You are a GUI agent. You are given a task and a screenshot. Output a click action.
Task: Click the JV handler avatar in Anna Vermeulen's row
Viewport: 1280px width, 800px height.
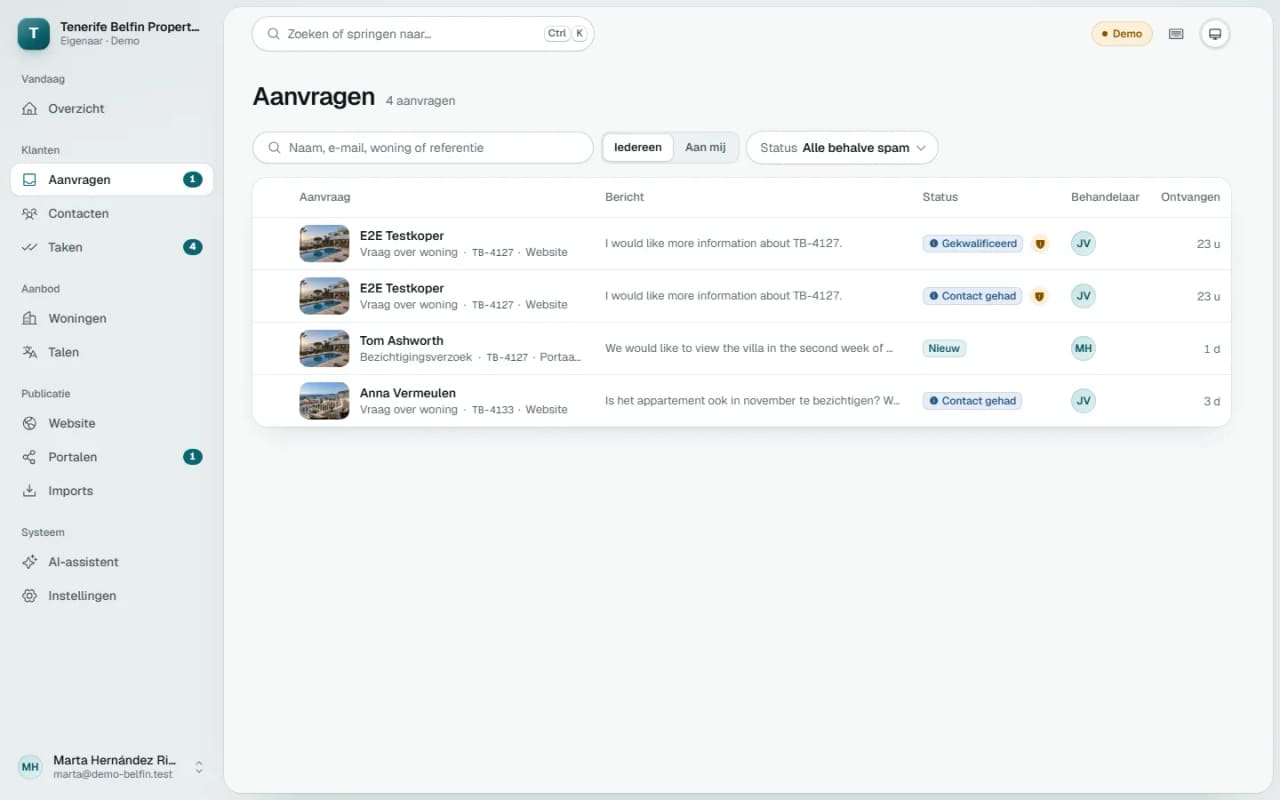click(x=1083, y=401)
